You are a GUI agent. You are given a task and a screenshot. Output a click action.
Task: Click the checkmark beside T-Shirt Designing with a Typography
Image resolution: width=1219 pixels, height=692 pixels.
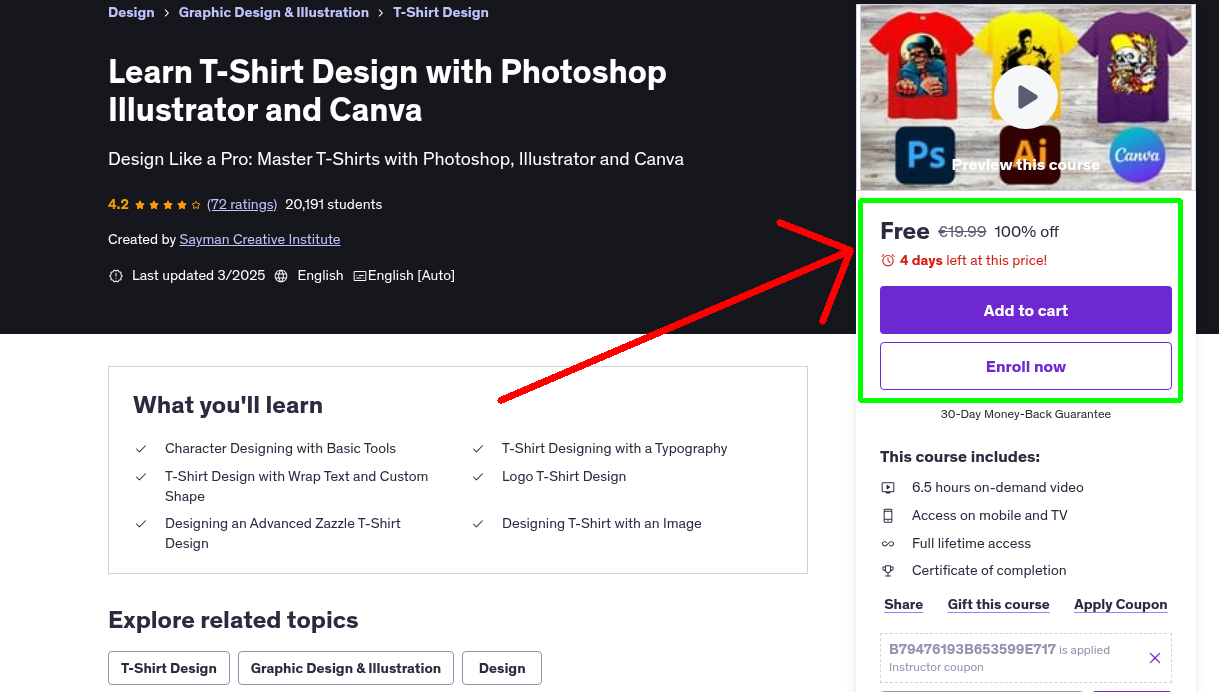[x=479, y=449]
